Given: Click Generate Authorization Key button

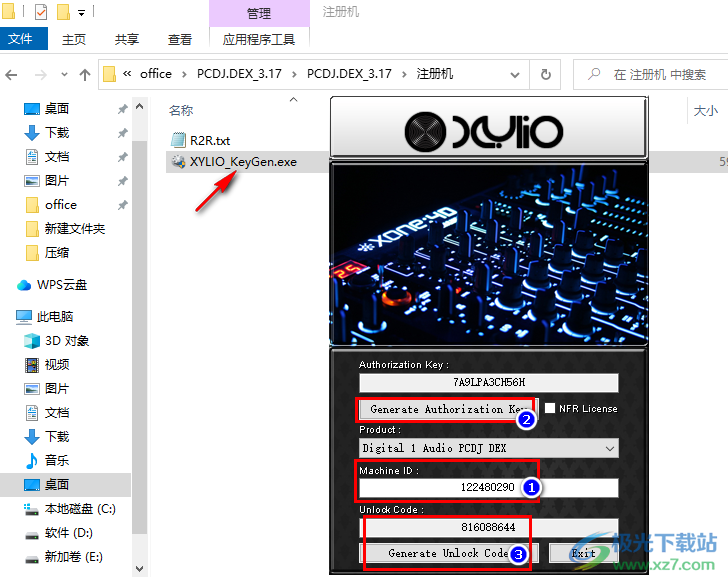Looking at the screenshot, I should pyautogui.click(x=448, y=409).
